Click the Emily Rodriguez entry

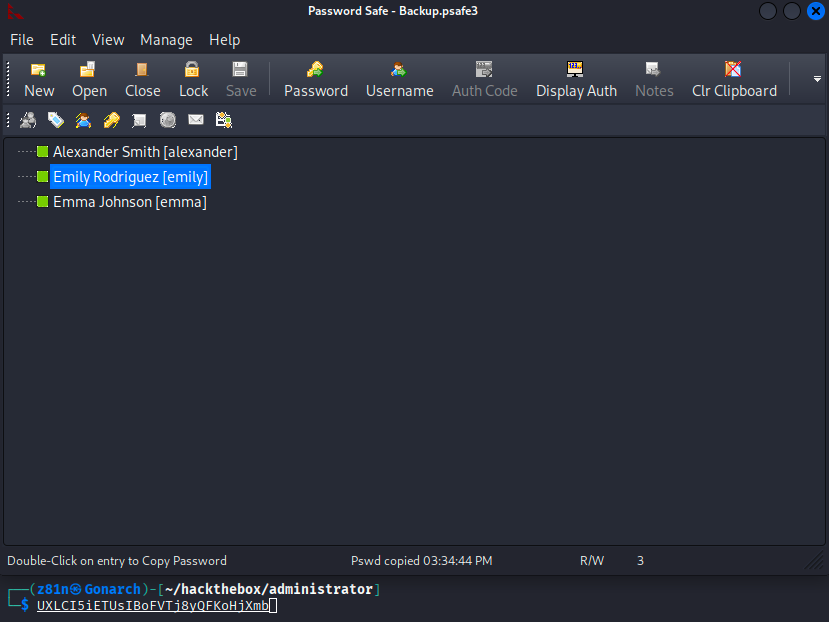click(x=130, y=177)
